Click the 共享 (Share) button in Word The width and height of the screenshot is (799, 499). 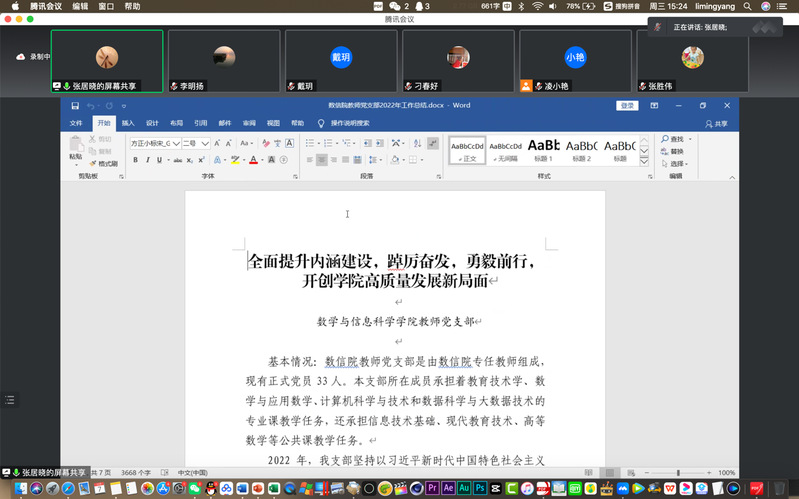(x=717, y=123)
